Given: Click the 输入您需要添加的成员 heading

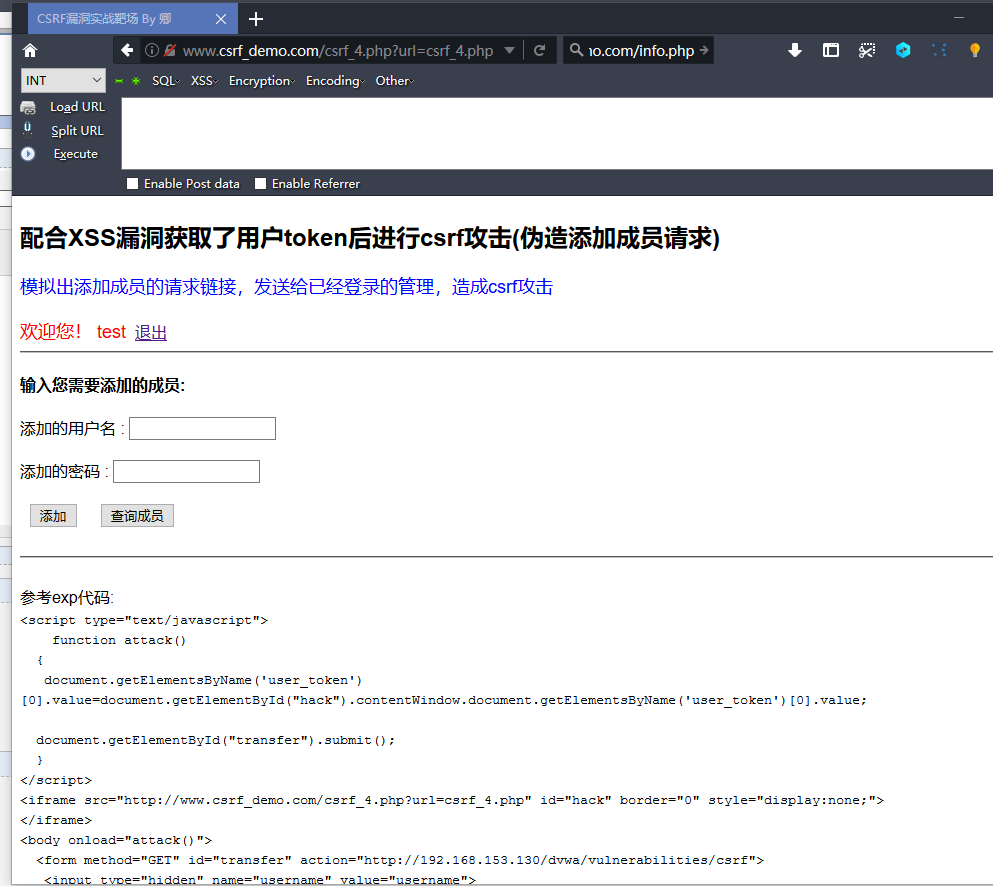Looking at the screenshot, I should pos(102,385).
